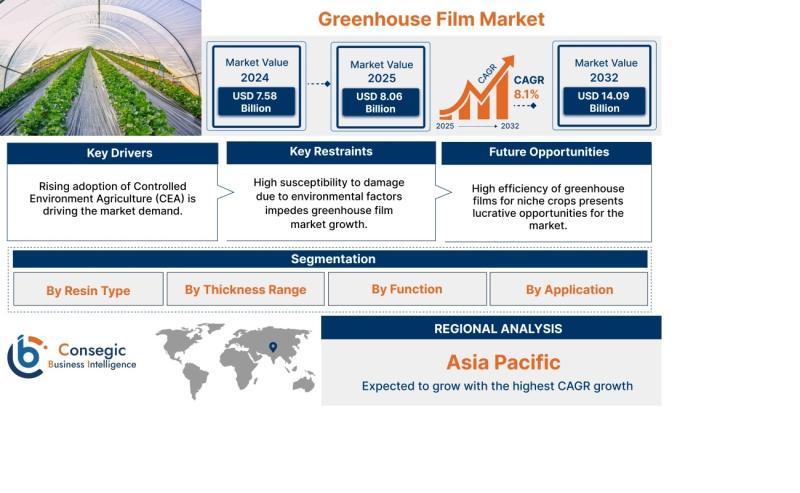The width and height of the screenshot is (800, 493).
Task: Click the 2025 year label under chart
Action: (x=445, y=126)
